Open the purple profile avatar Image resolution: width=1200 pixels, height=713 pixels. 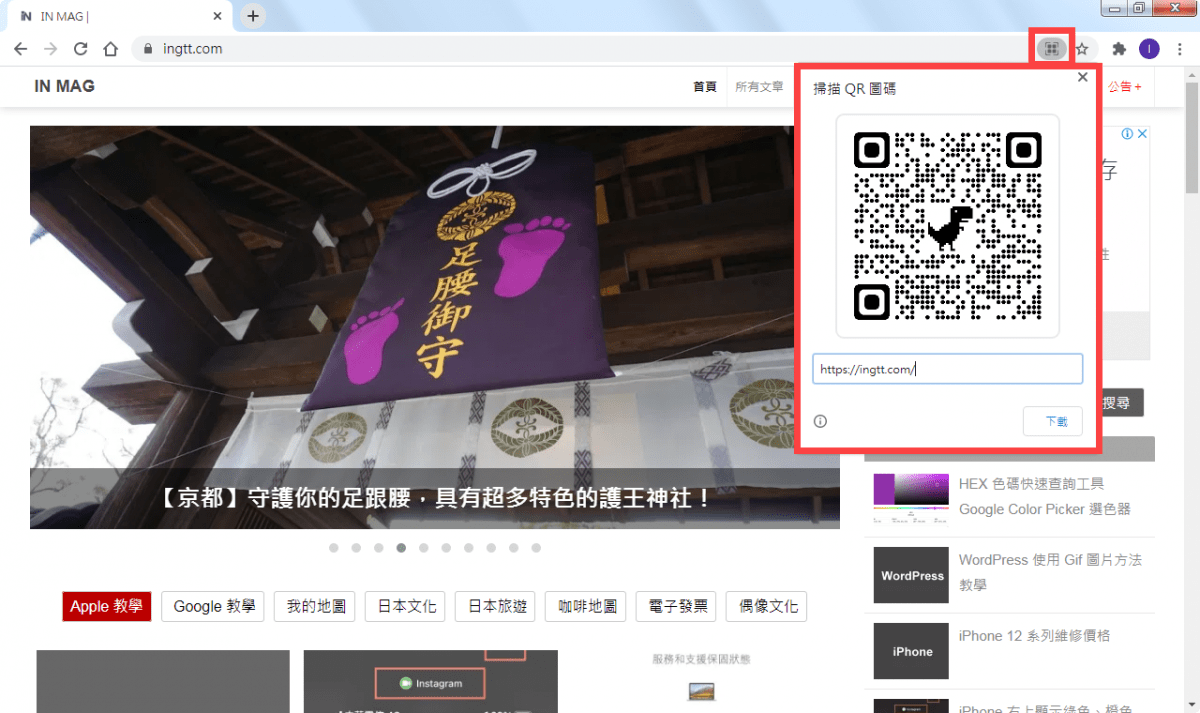(1149, 48)
